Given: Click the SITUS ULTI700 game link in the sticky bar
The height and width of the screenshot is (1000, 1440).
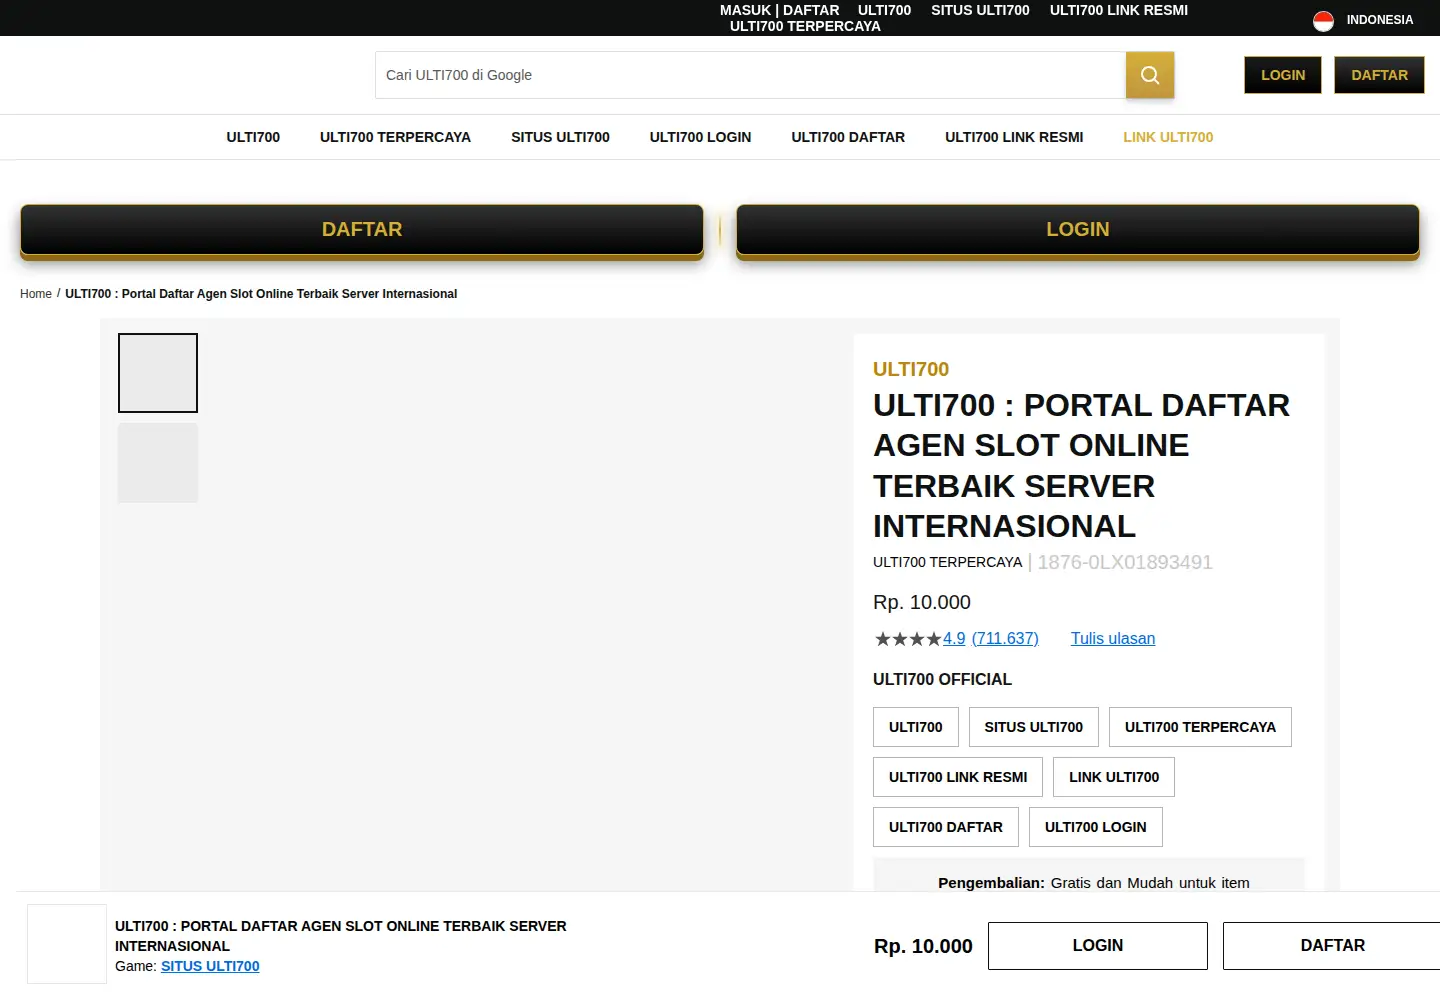Looking at the screenshot, I should (210, 966).
